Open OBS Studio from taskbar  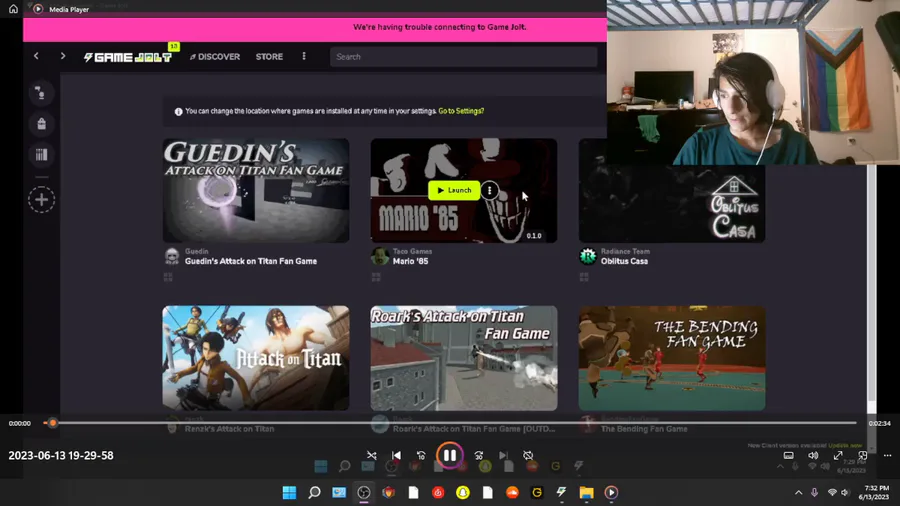click(364, 492)
